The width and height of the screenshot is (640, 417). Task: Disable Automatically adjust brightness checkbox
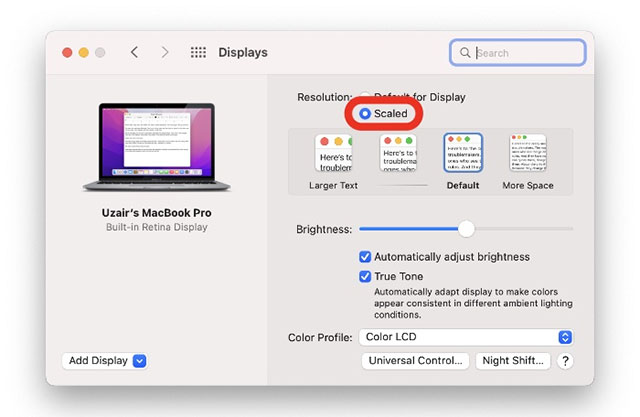pyautogui.click(x=365, y=257)
